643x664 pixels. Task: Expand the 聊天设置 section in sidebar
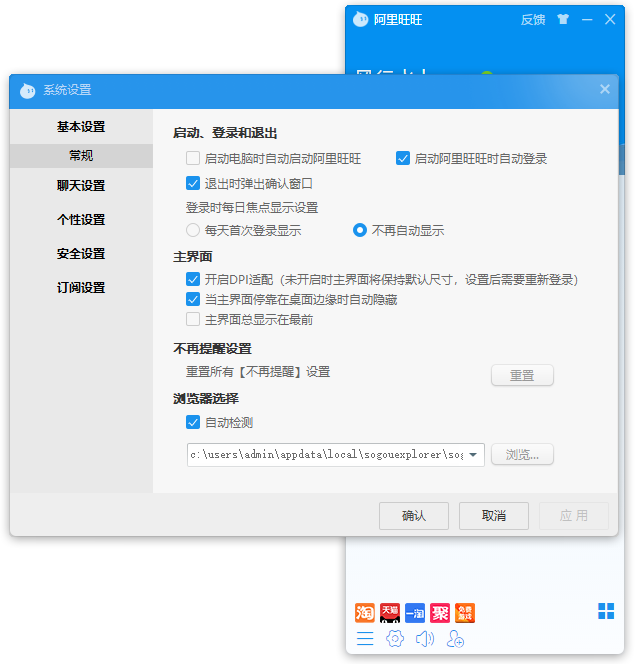pyautogui.click(x=81, y=186)
